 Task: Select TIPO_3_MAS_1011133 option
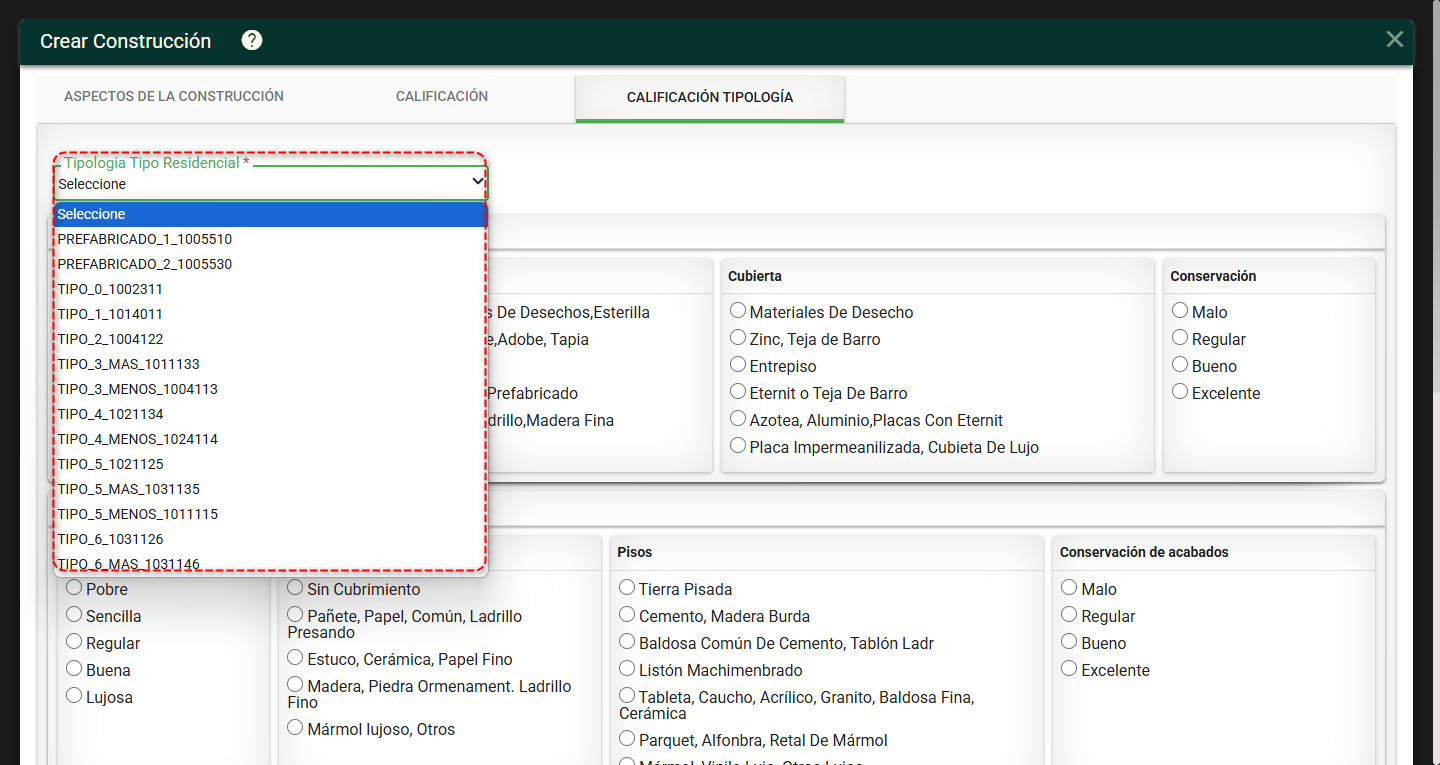[x=269, y=364]
